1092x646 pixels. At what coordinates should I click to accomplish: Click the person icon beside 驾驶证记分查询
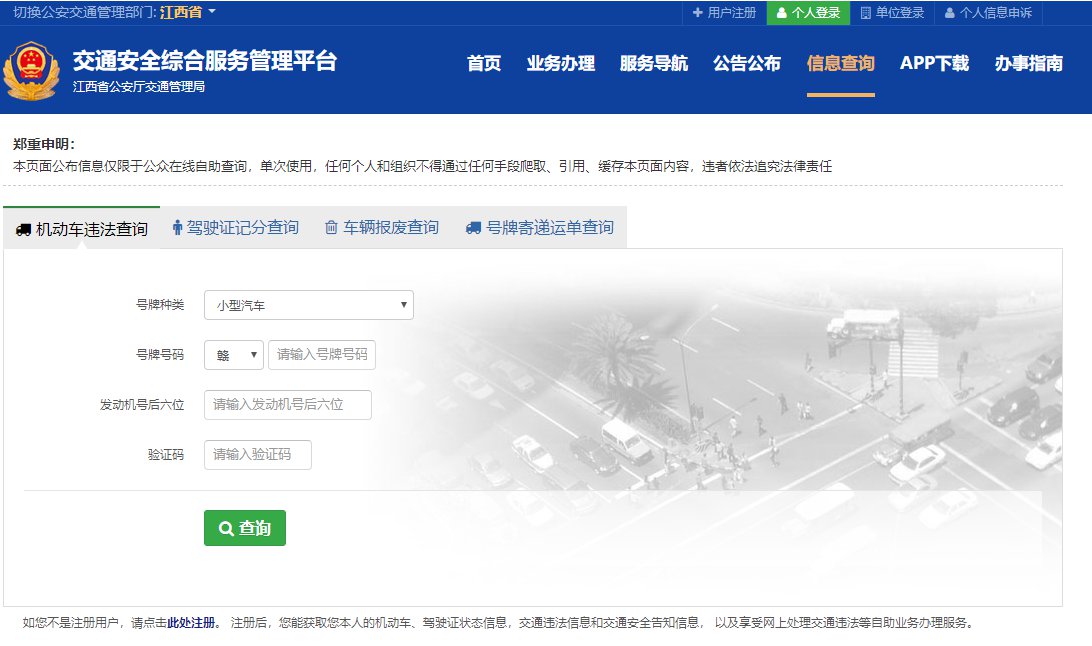coord(178,228)
